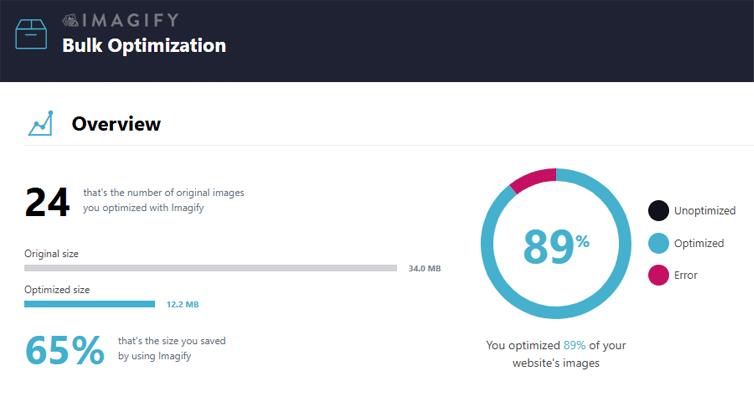
Task: Click the blue 89% link in caption
Action: [574, 345]
